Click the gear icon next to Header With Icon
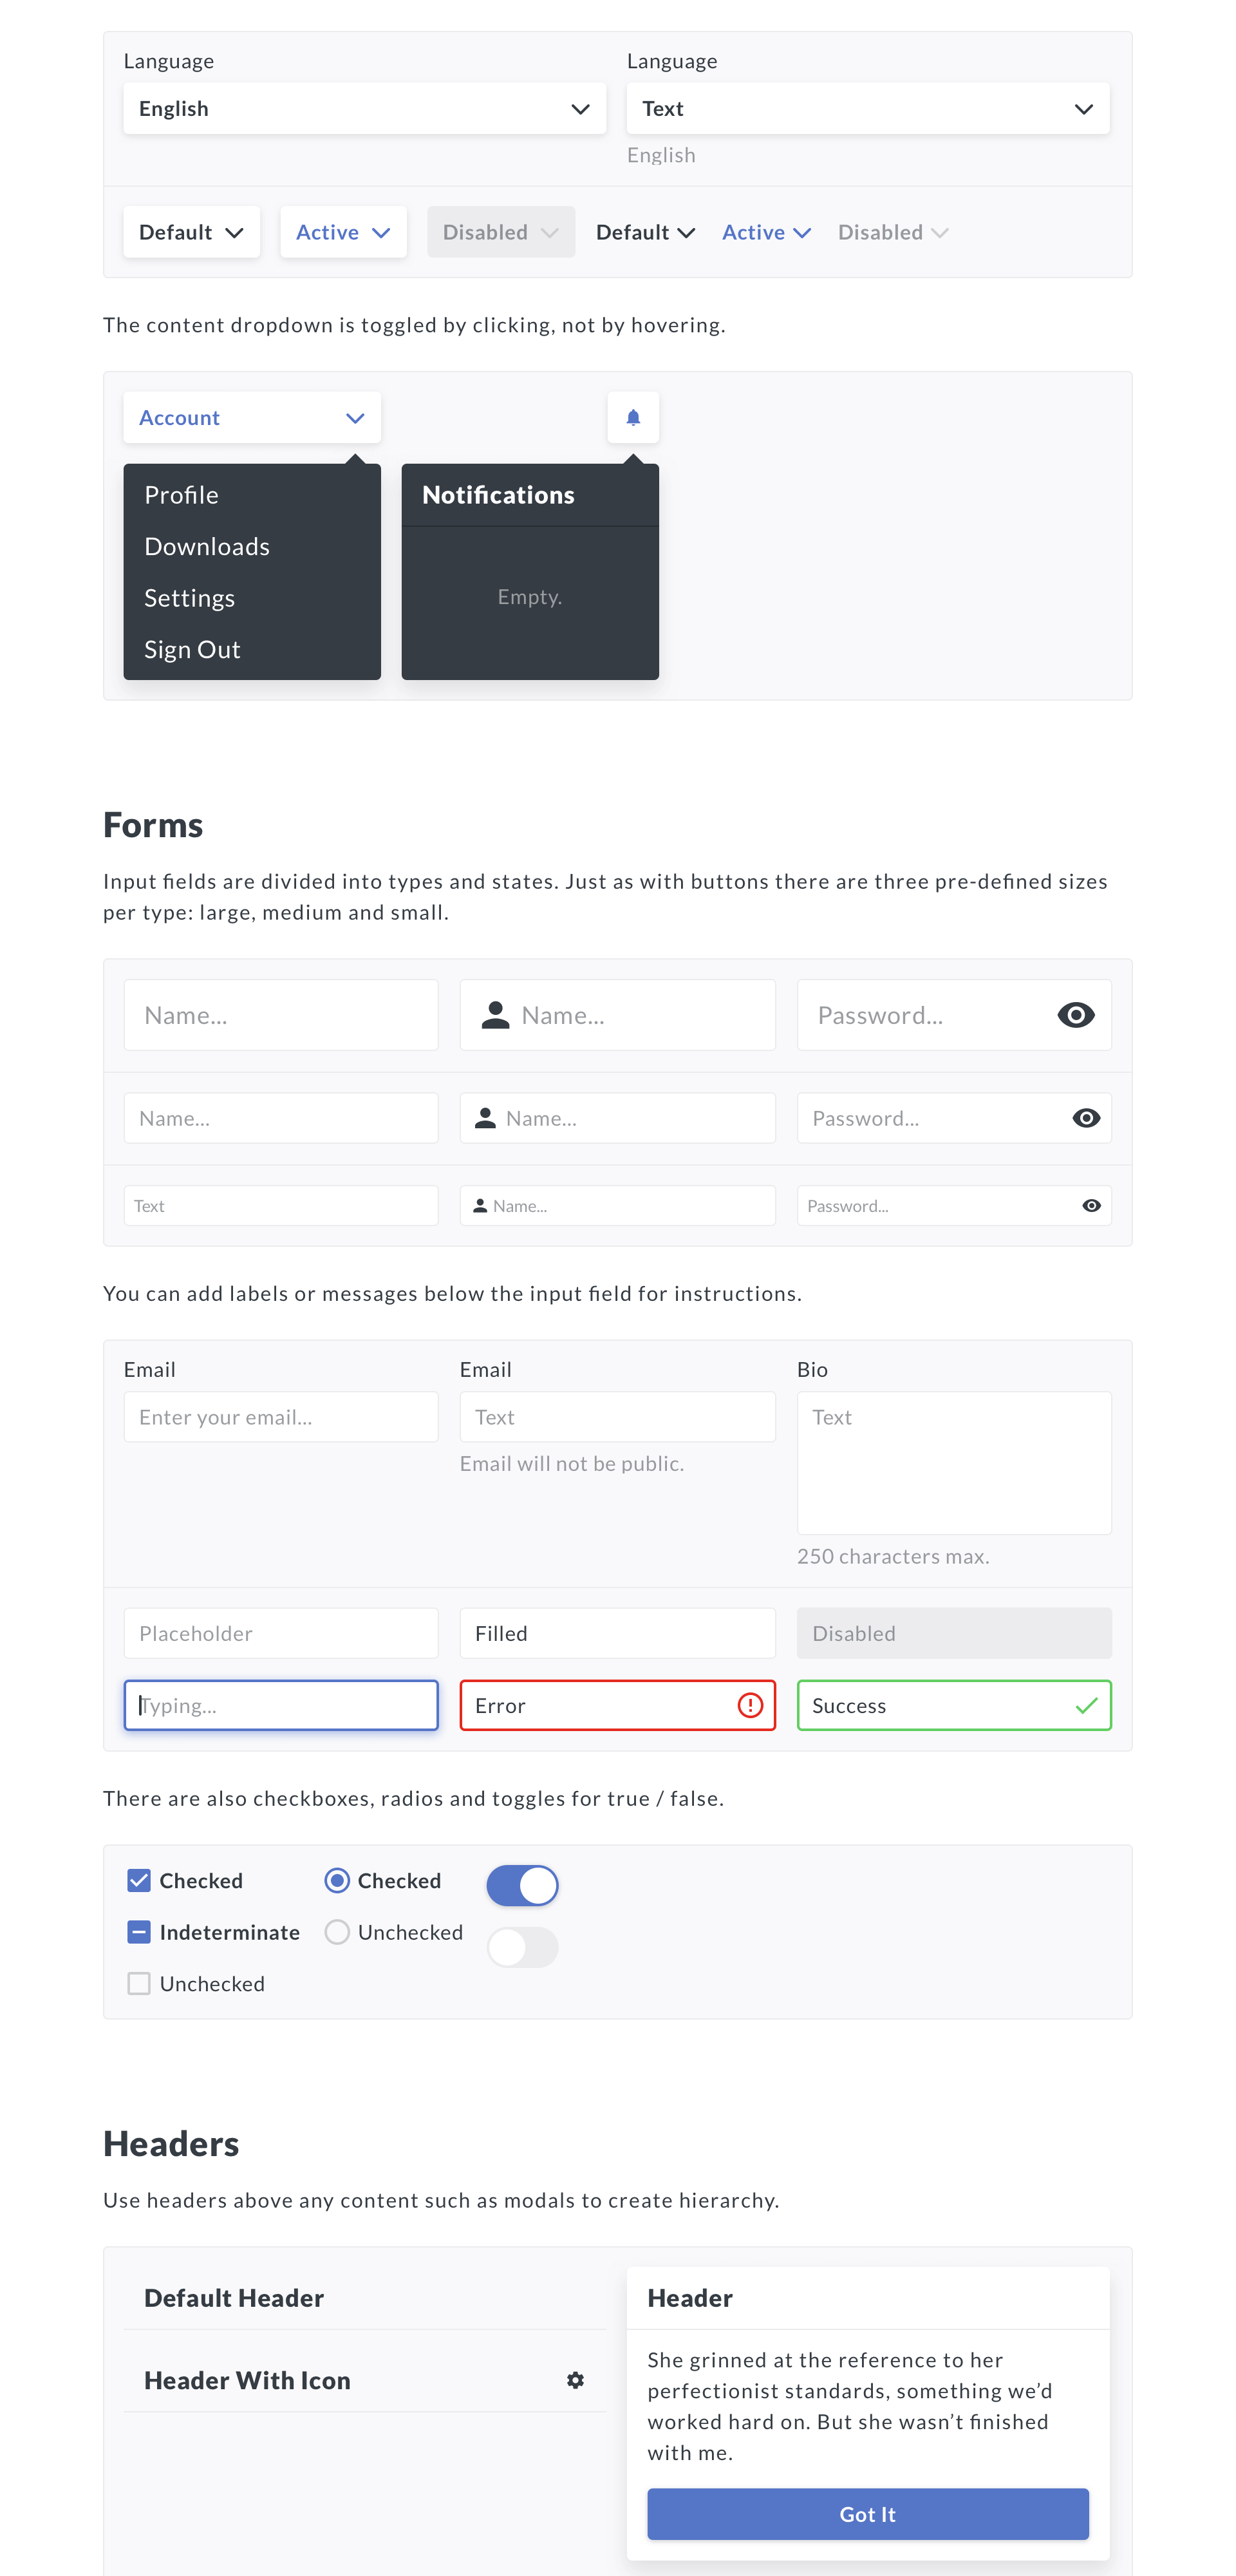Viewport: 1236px width, 2576px height. (576, 2380)
